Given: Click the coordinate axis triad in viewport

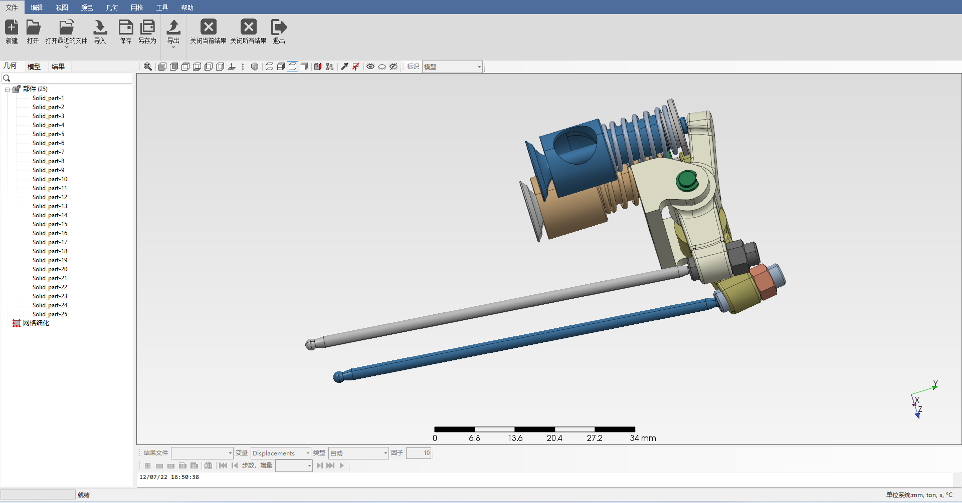Looking at the screenshot, I should tap(923, 399).
